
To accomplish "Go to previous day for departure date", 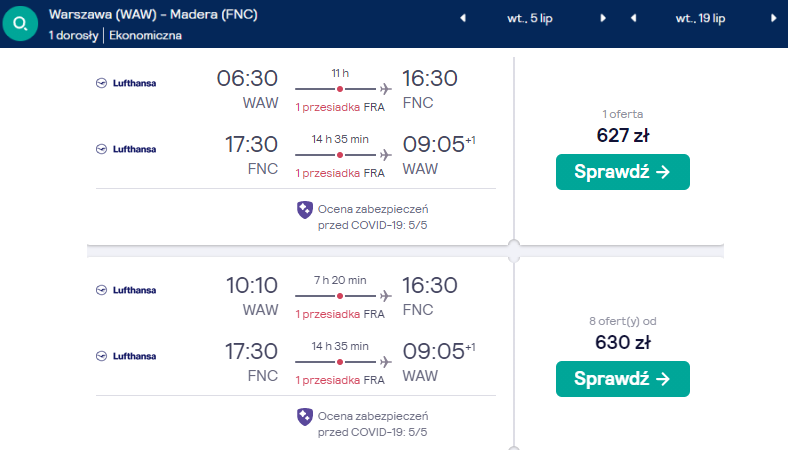I will pos(463,19).
